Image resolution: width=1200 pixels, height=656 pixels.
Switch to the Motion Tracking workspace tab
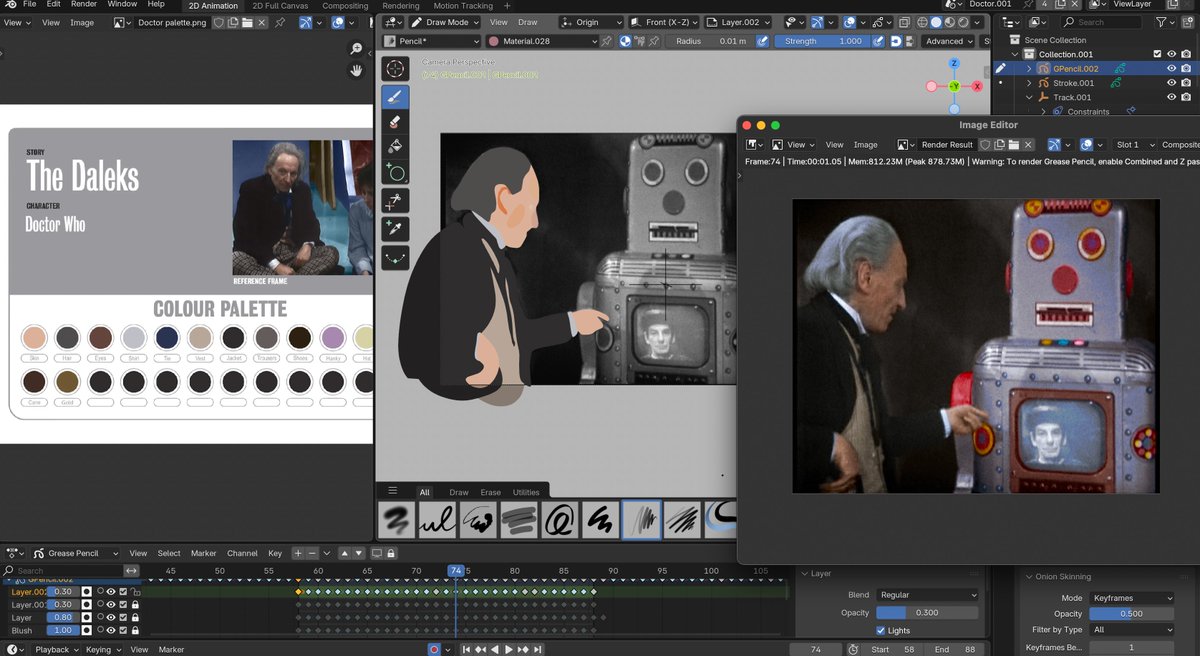[464, 6]
